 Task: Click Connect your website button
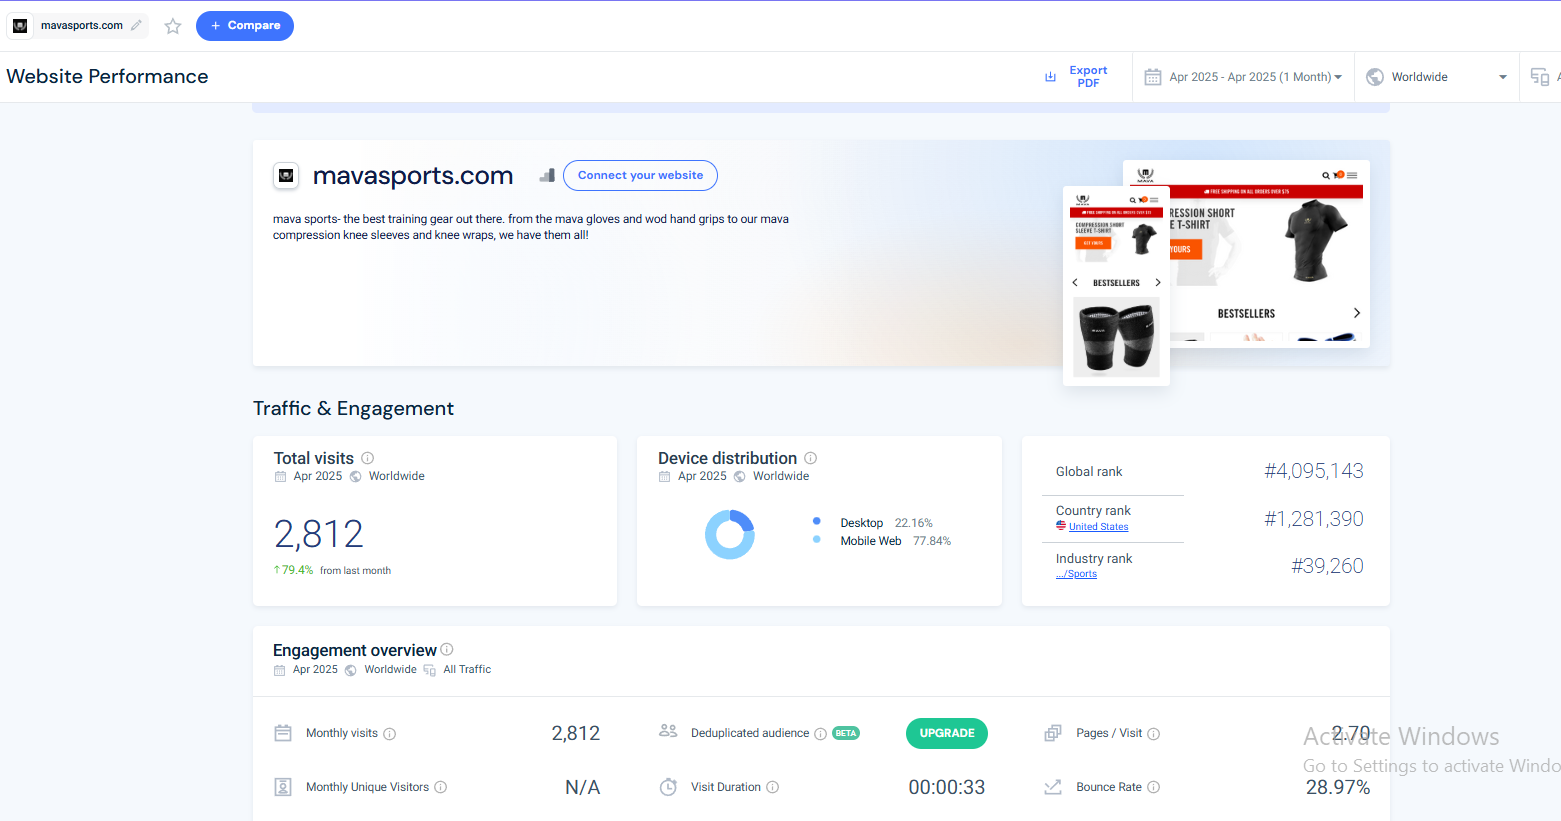[x=640, y=175]
